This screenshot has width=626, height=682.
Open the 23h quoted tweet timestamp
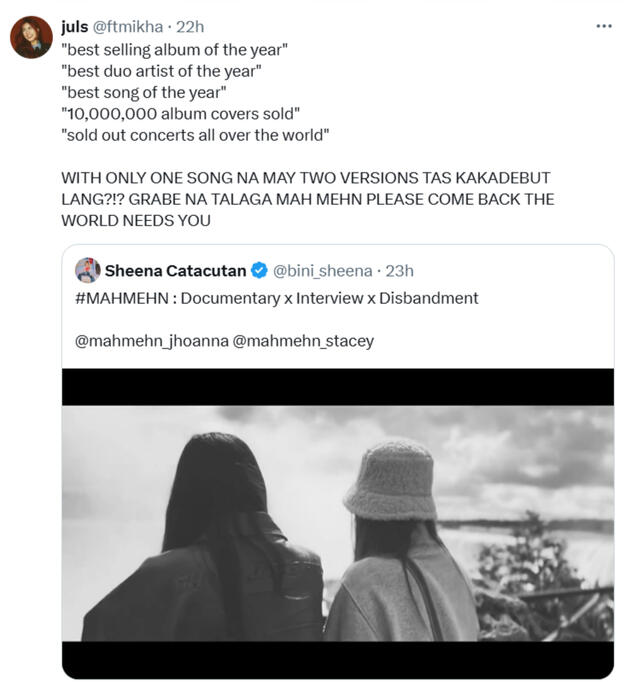click(399, 270)
